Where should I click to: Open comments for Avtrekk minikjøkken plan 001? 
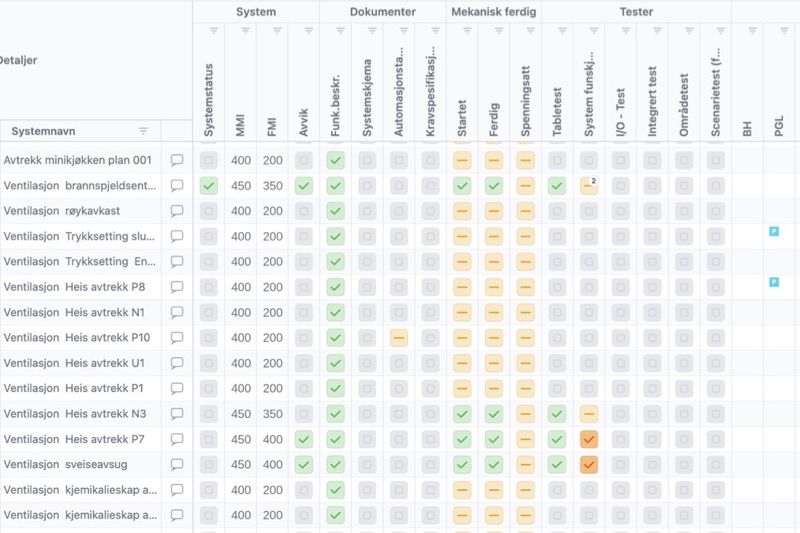[x=177, y=160]
